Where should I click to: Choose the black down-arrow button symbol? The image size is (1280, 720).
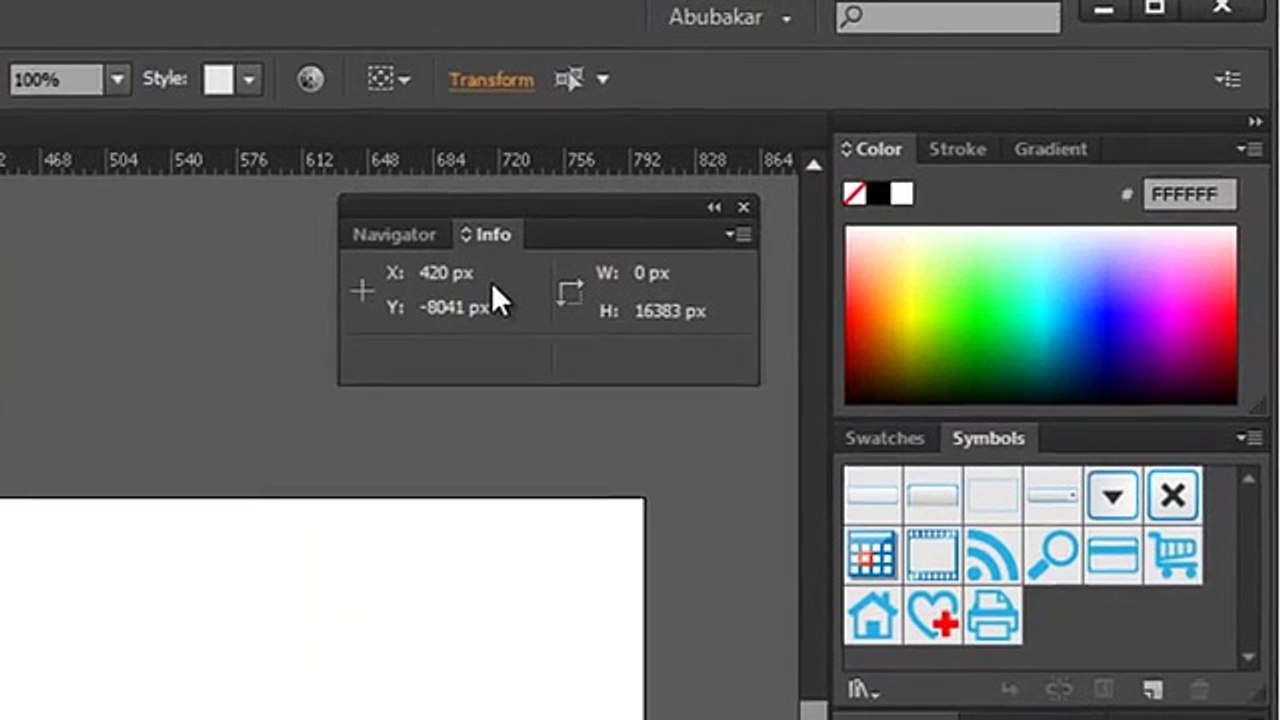pyautogui.click(x=1112, y=495)
